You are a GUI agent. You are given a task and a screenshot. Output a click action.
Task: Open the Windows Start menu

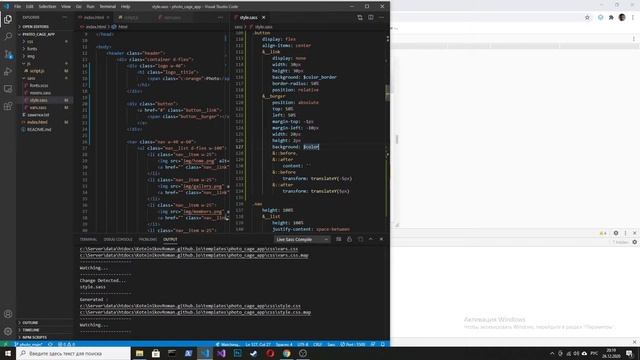8,353
